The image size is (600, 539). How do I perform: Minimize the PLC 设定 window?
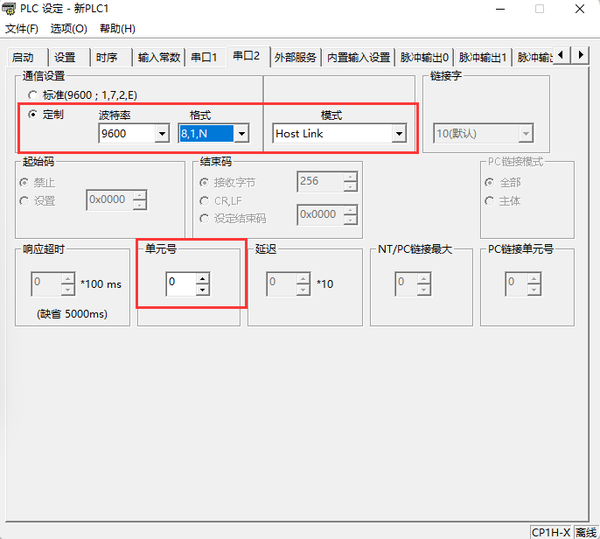pyautogui.click(x=500, y=9)
